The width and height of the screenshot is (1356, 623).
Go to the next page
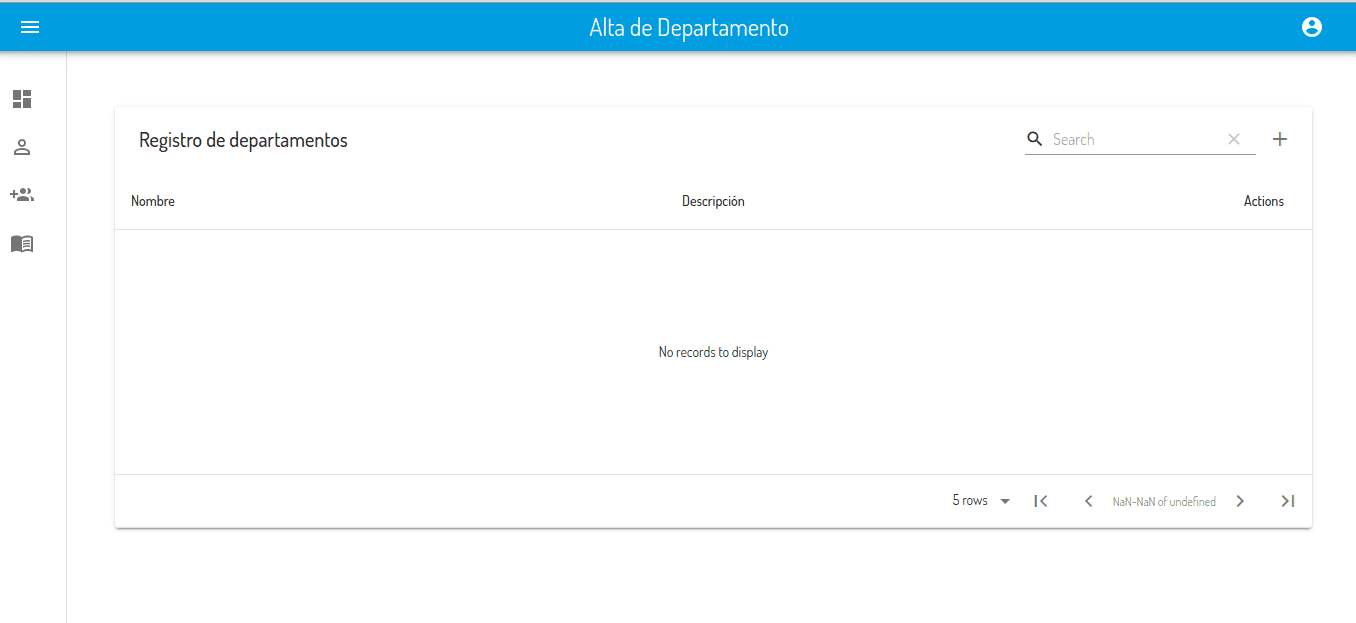1240,501
